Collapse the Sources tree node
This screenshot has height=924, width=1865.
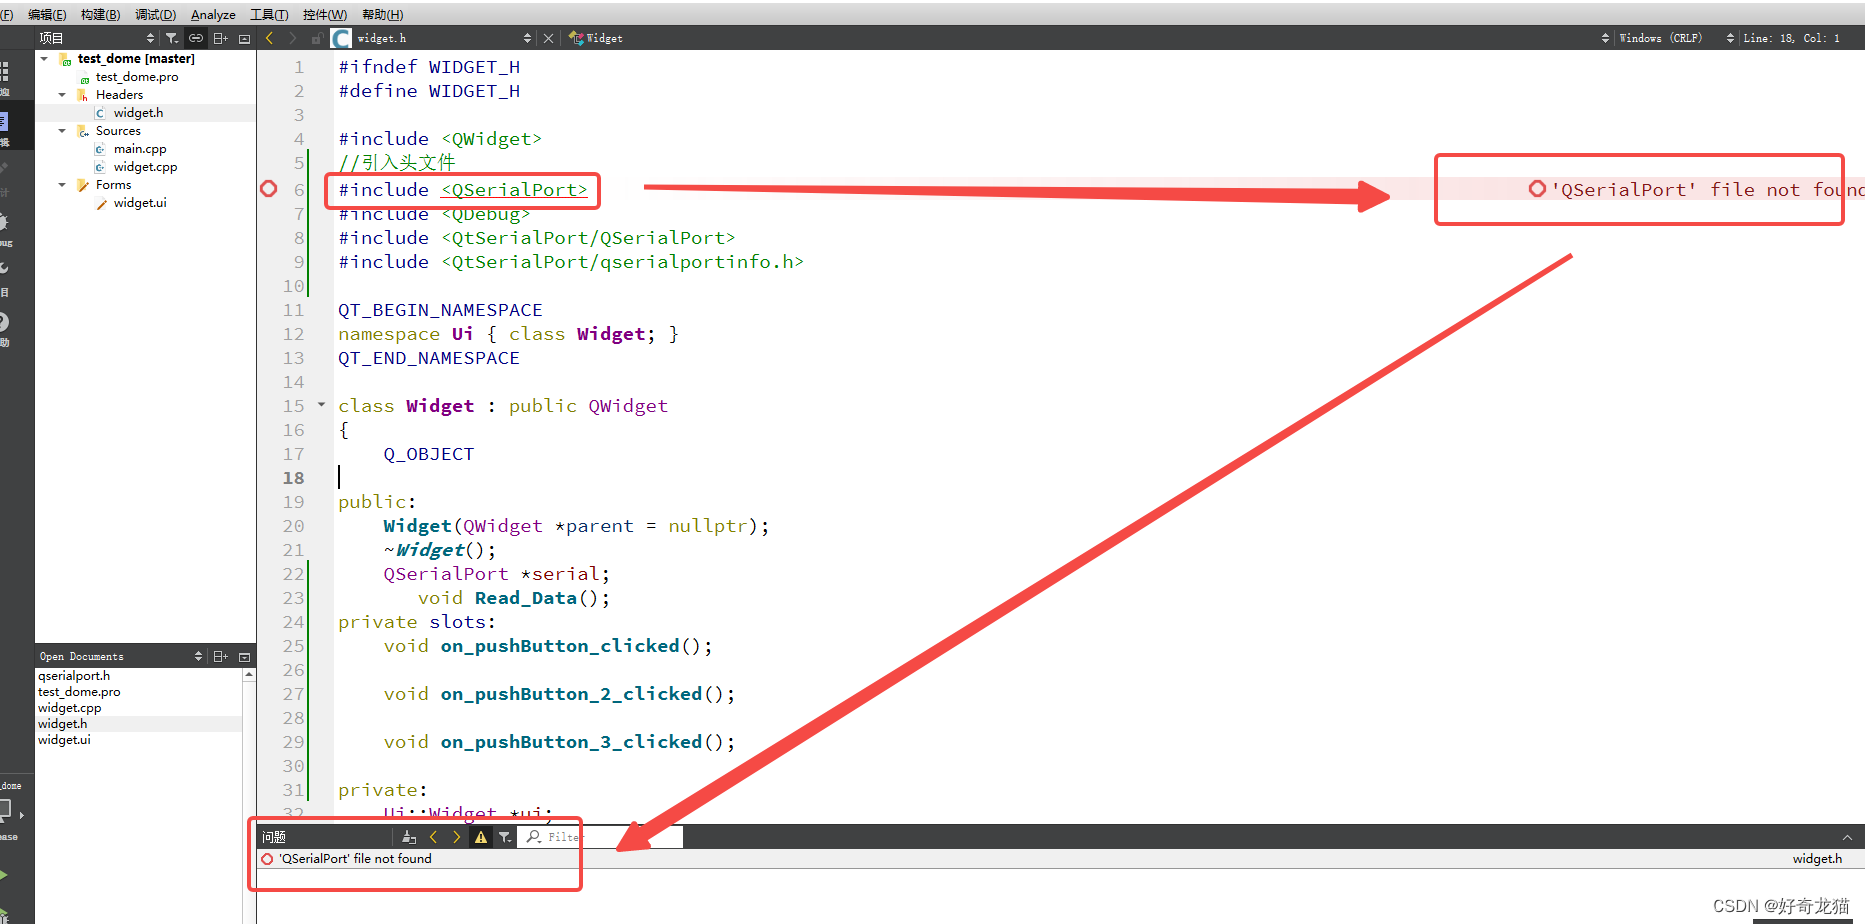click(61, 130)
